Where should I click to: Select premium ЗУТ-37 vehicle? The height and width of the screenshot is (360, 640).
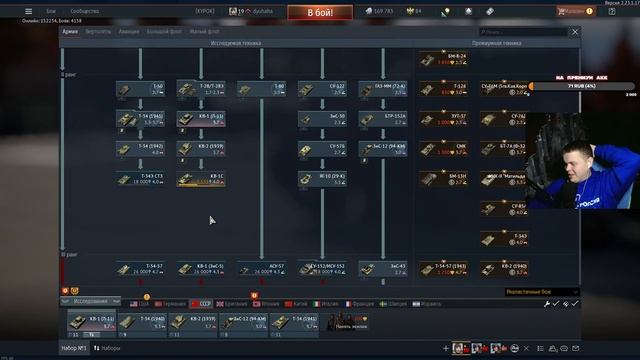click(444, 119)
